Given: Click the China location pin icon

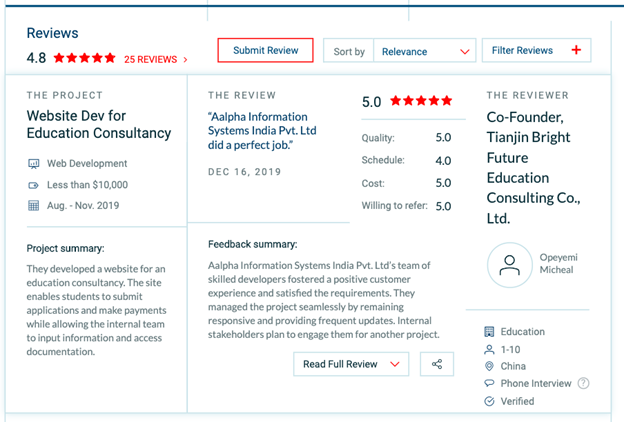Looking at the screenshot, I should point(489,366).
